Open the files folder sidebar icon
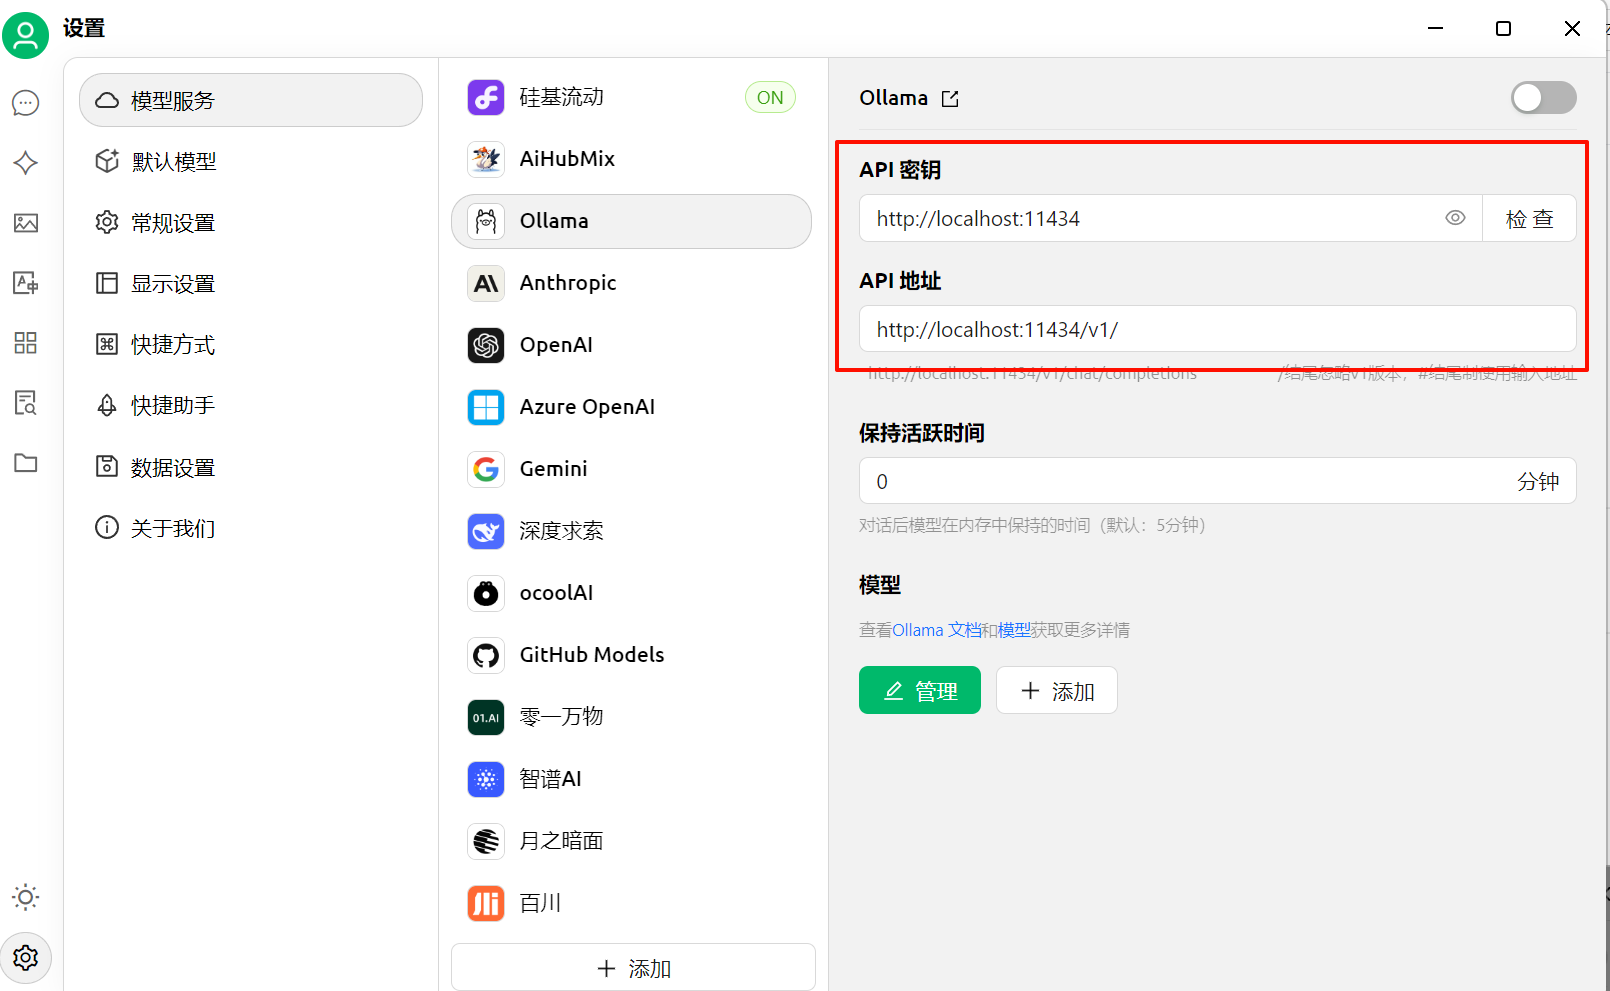Viewport: 1610px width, 991px height. tap(26, 463)
